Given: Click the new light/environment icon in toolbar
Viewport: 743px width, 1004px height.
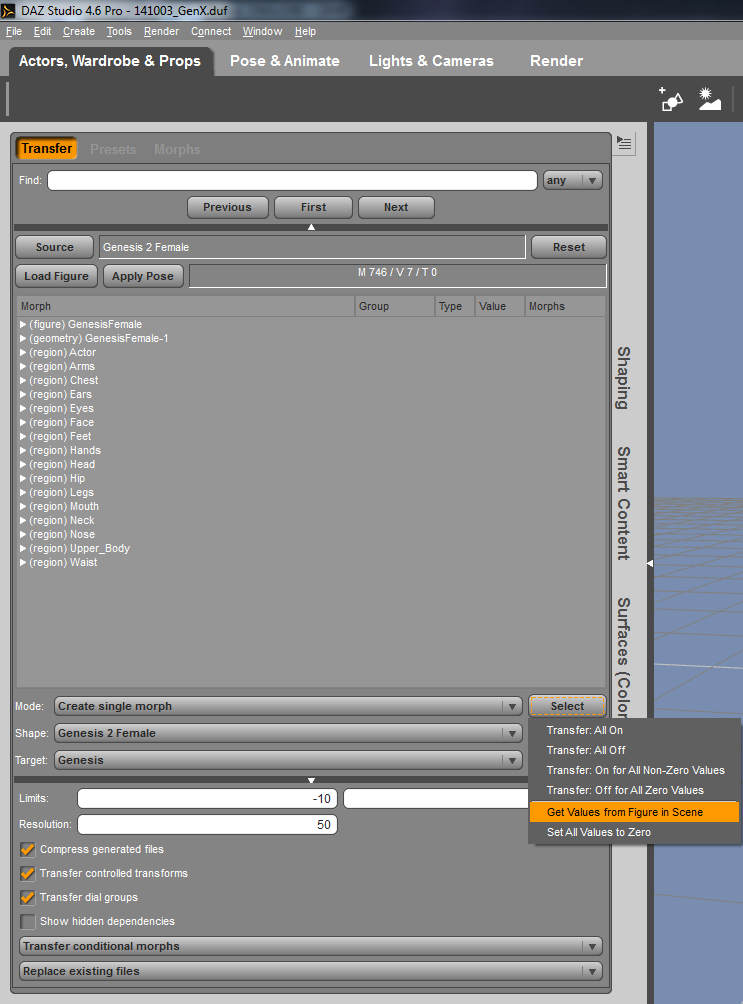Looking at the screenshot, I should pos(709,99).
